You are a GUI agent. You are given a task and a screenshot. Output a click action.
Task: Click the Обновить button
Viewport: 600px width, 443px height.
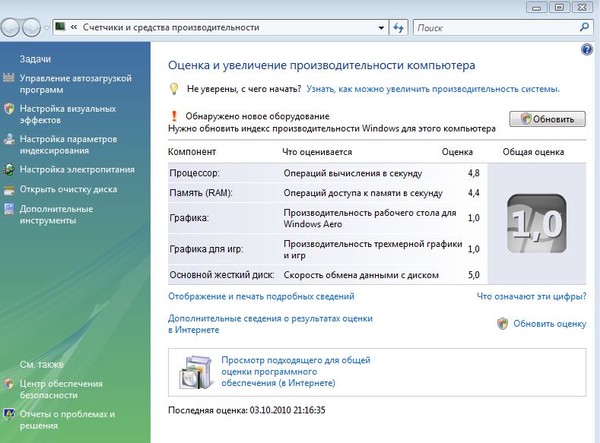point(547,119)
